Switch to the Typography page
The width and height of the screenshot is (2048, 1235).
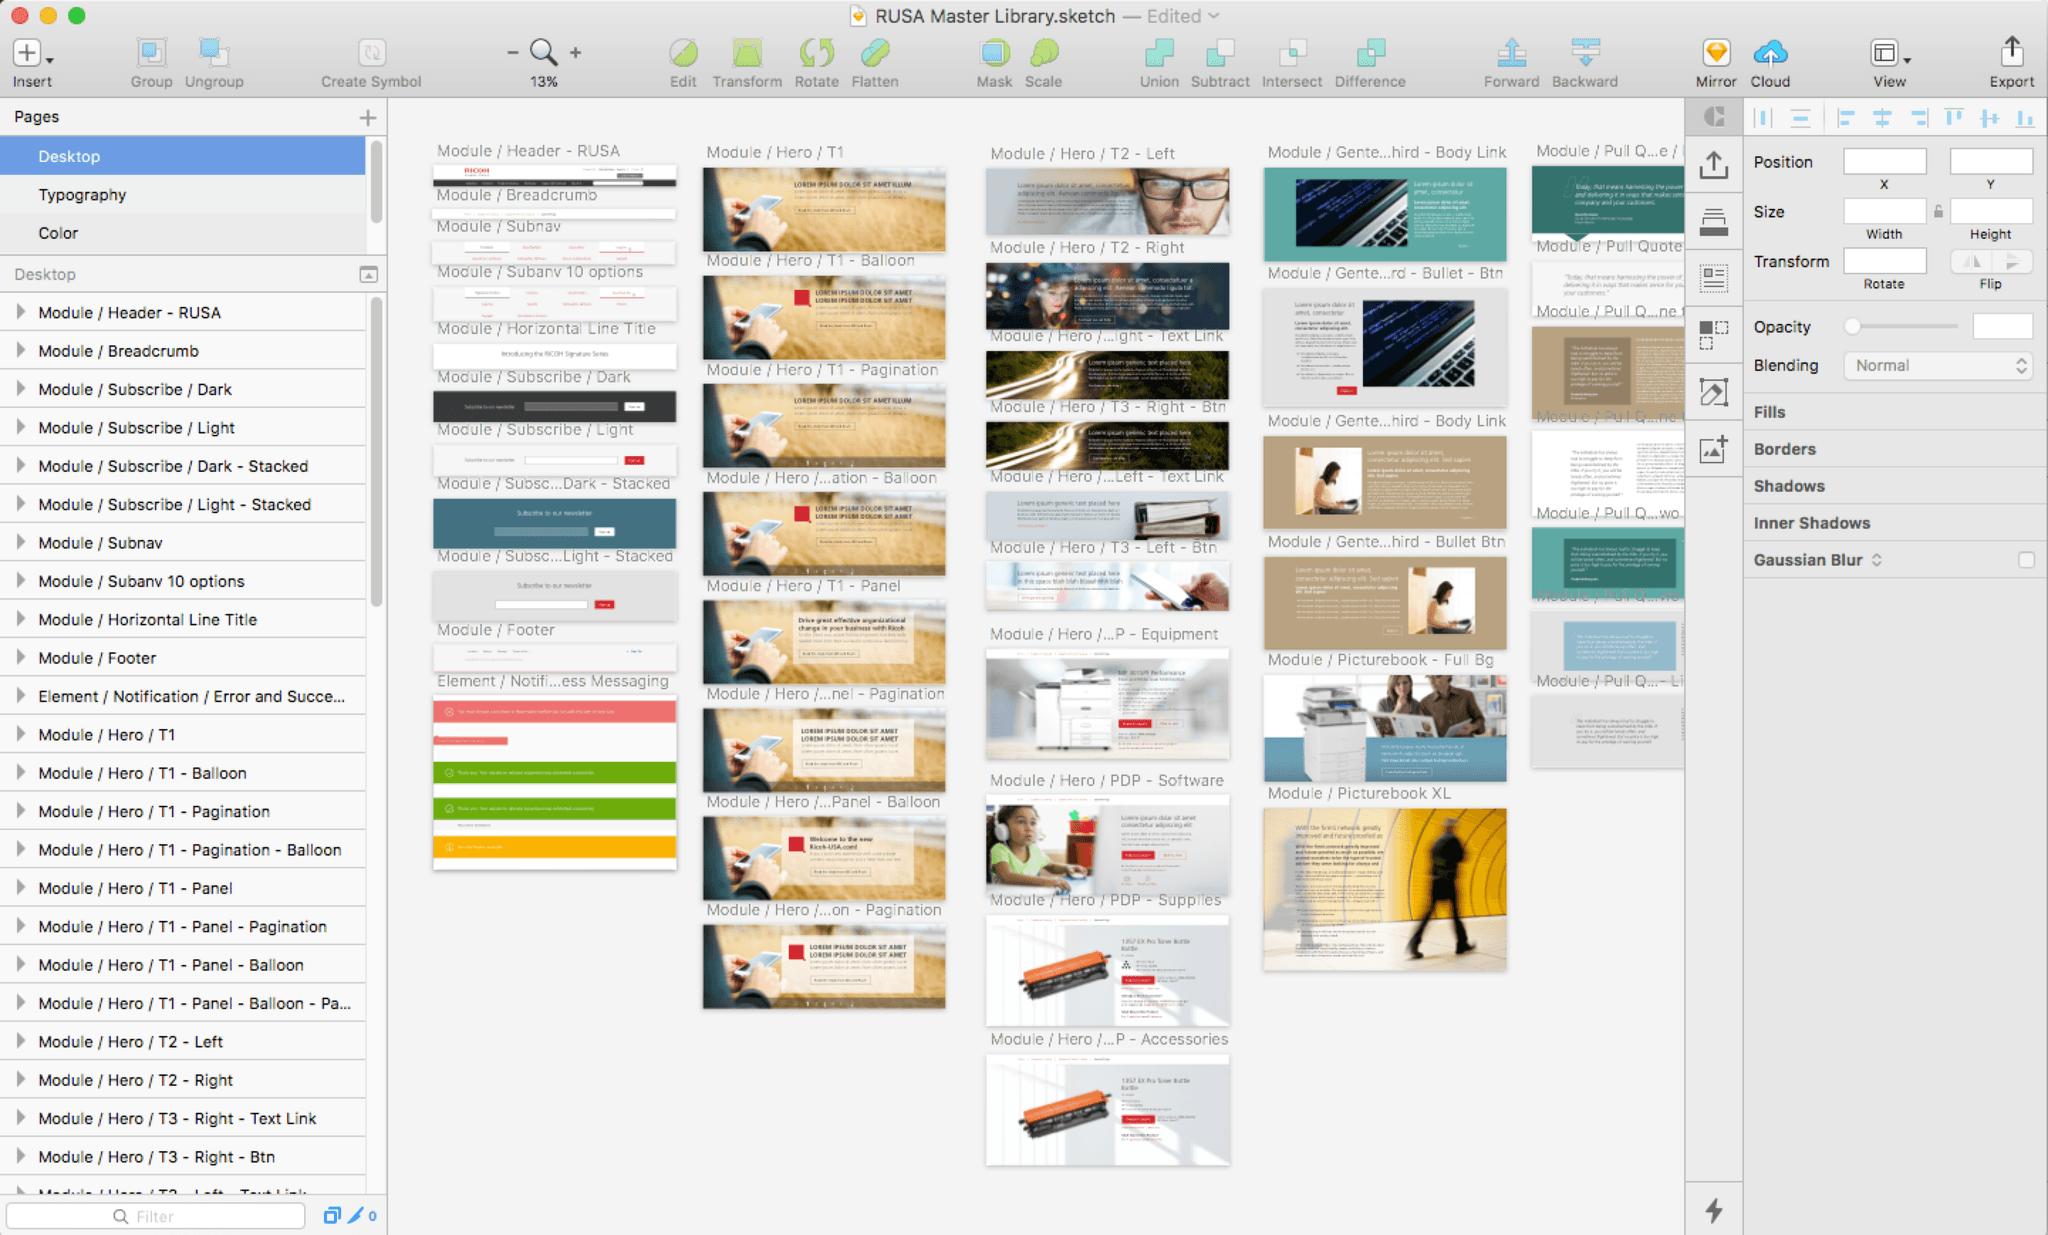tap(82, 195)
